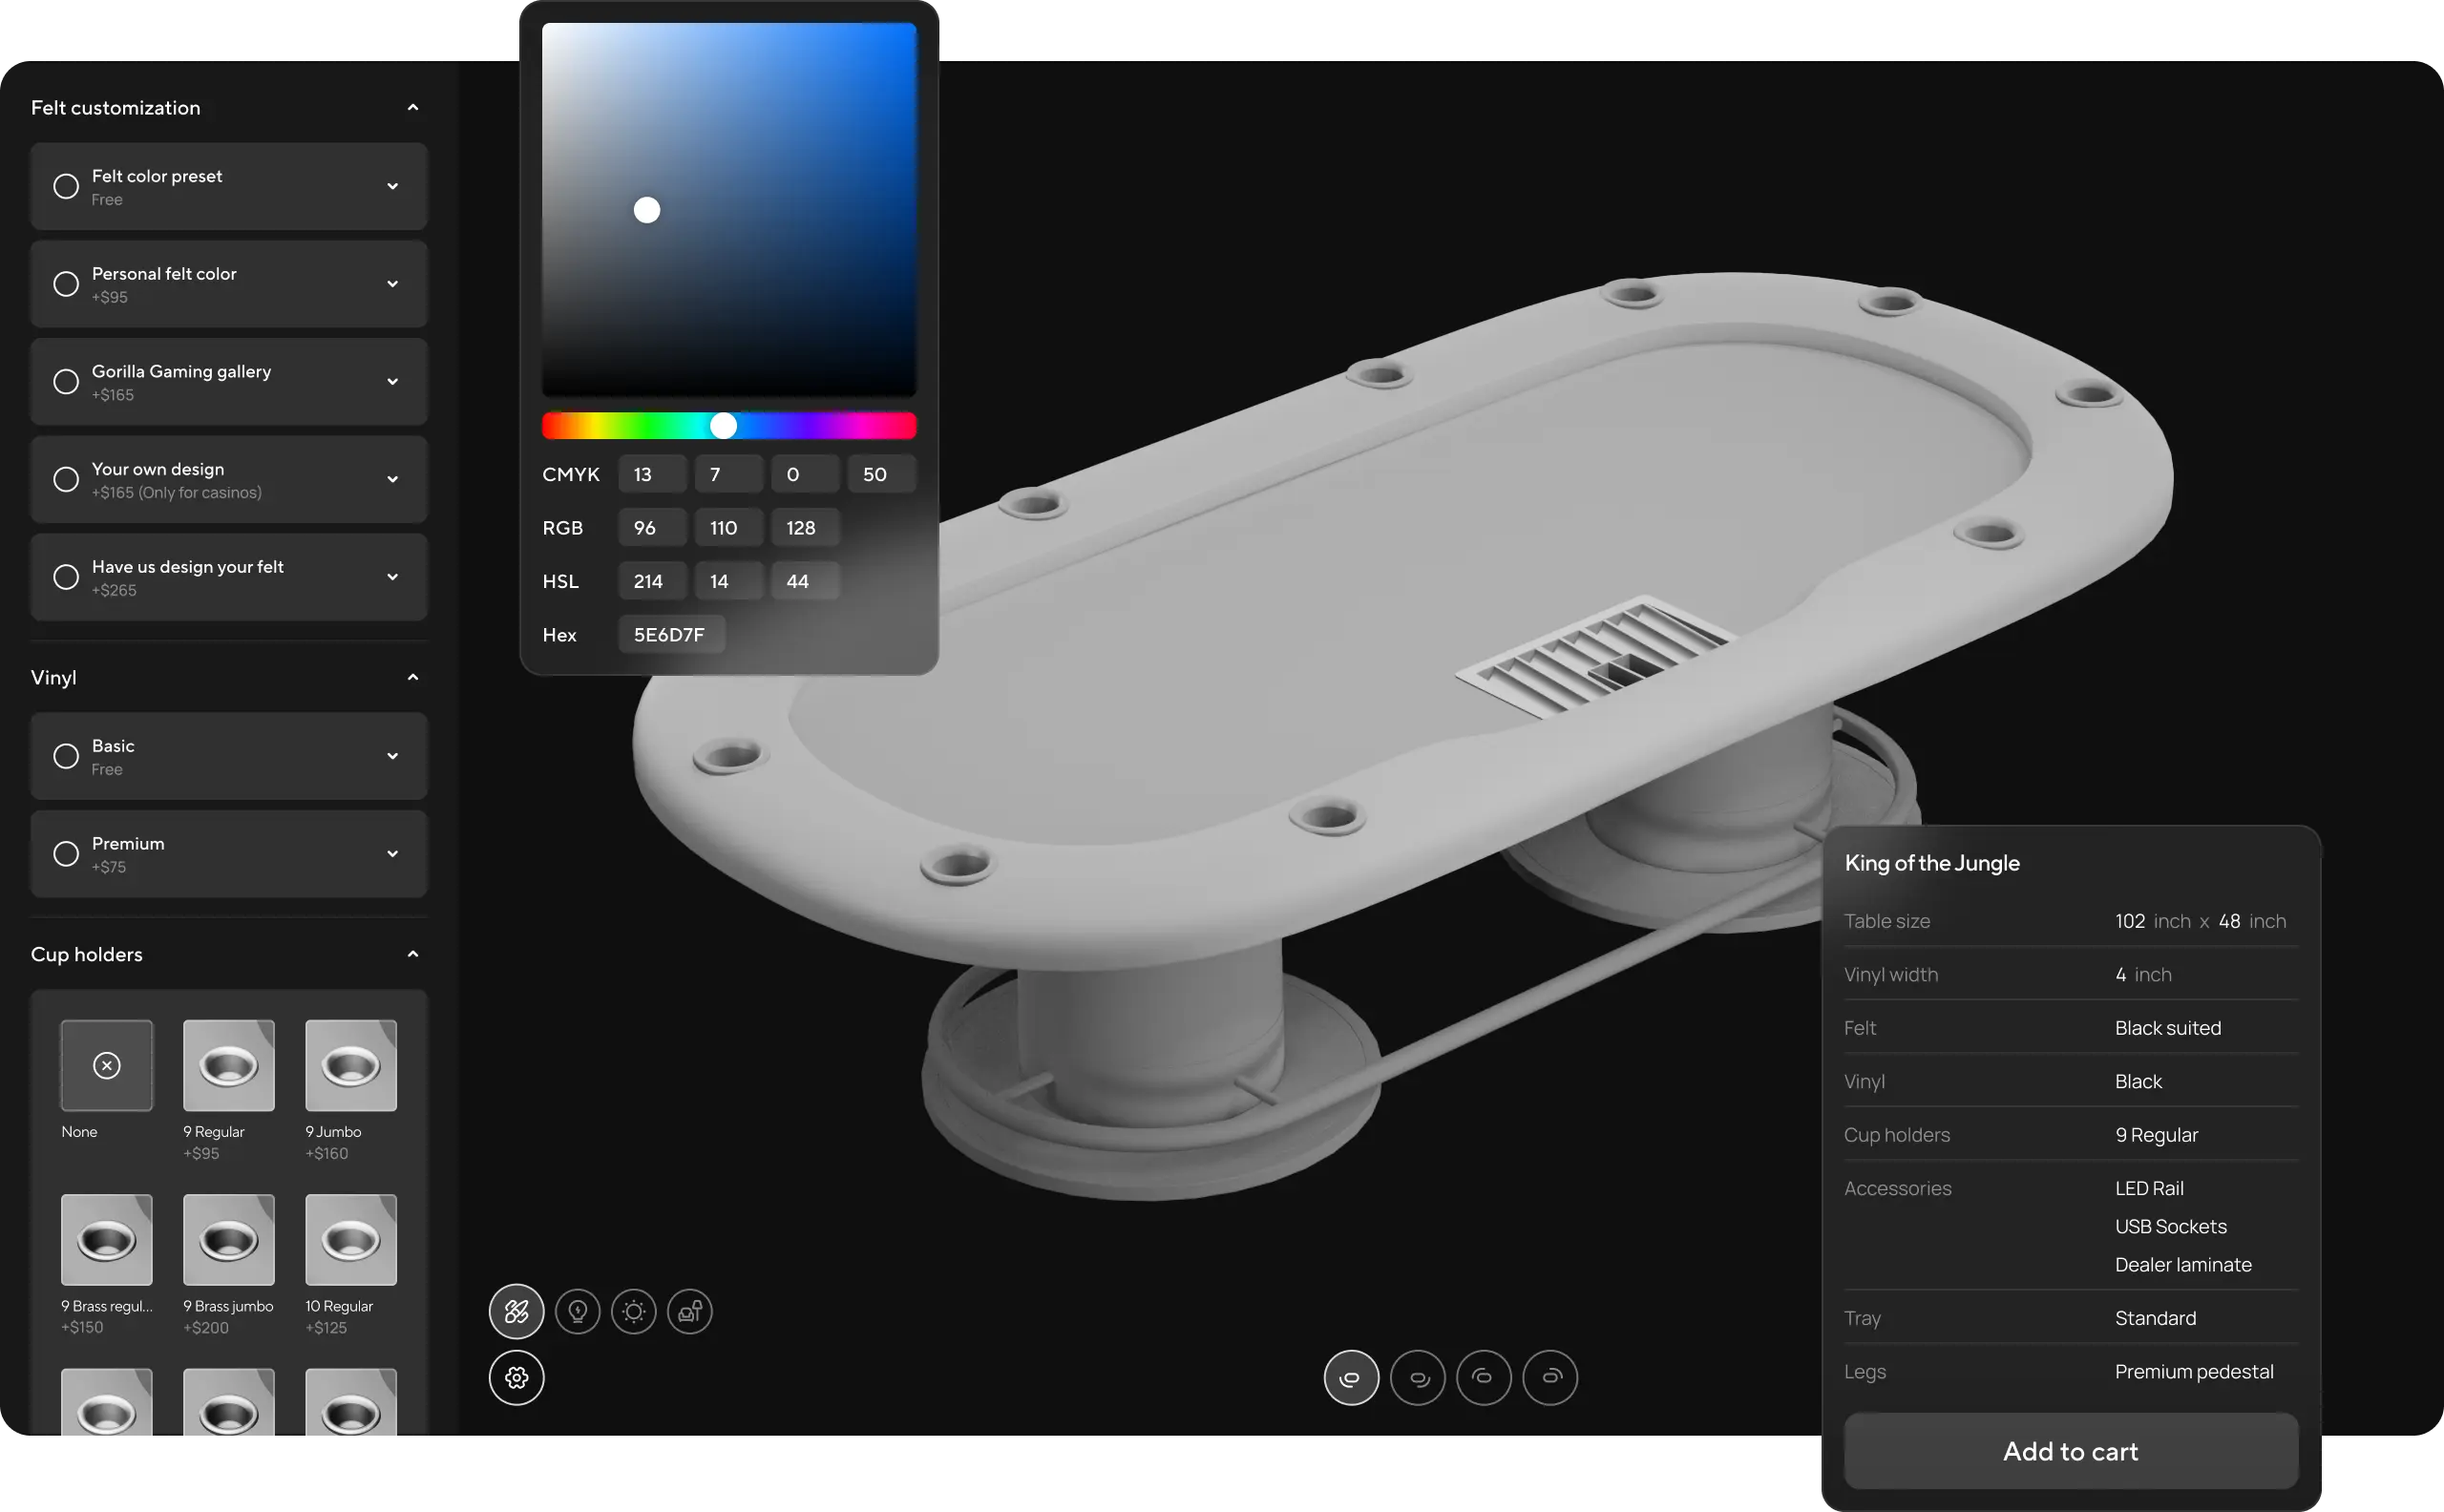Collapse the Felt customization section

(413, 108)
